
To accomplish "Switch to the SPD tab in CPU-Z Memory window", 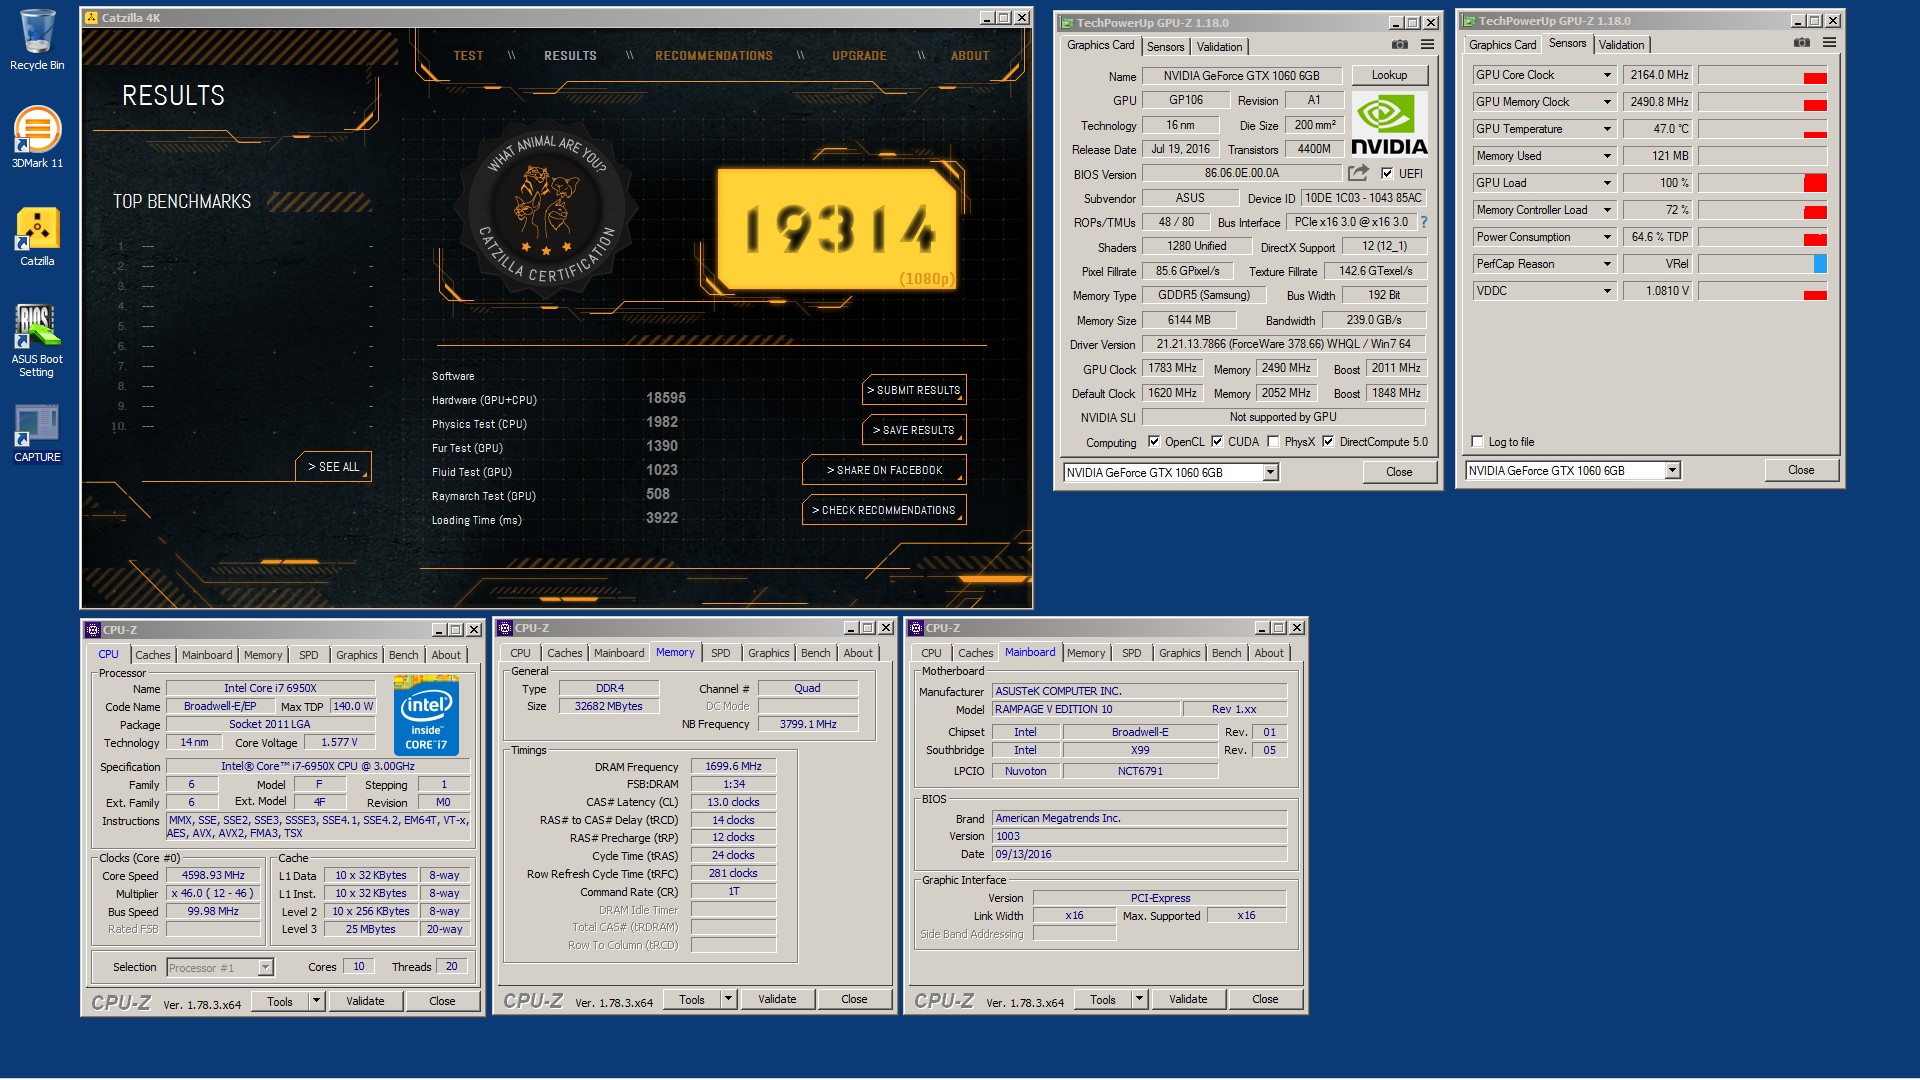I will [720, 653].
